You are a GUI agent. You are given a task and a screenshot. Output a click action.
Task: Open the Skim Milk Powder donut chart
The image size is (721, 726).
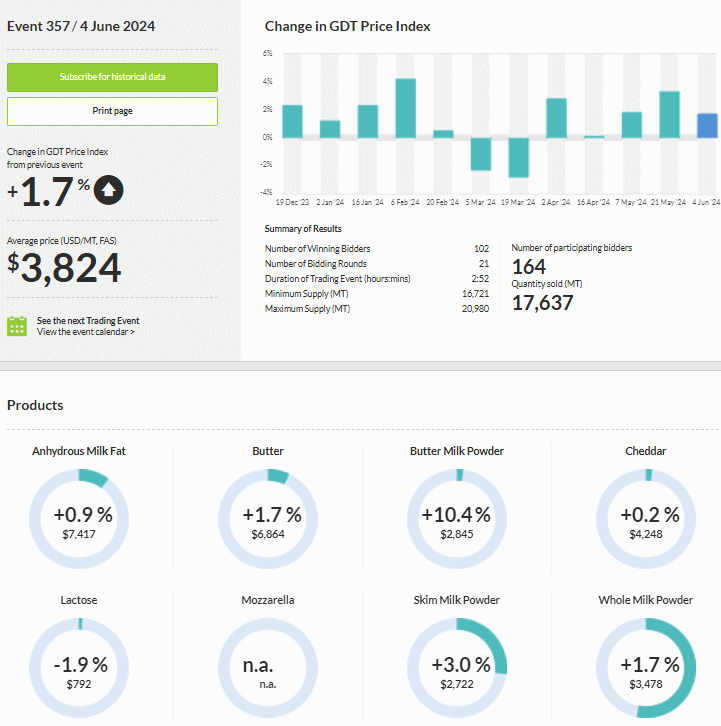(457, 668)
